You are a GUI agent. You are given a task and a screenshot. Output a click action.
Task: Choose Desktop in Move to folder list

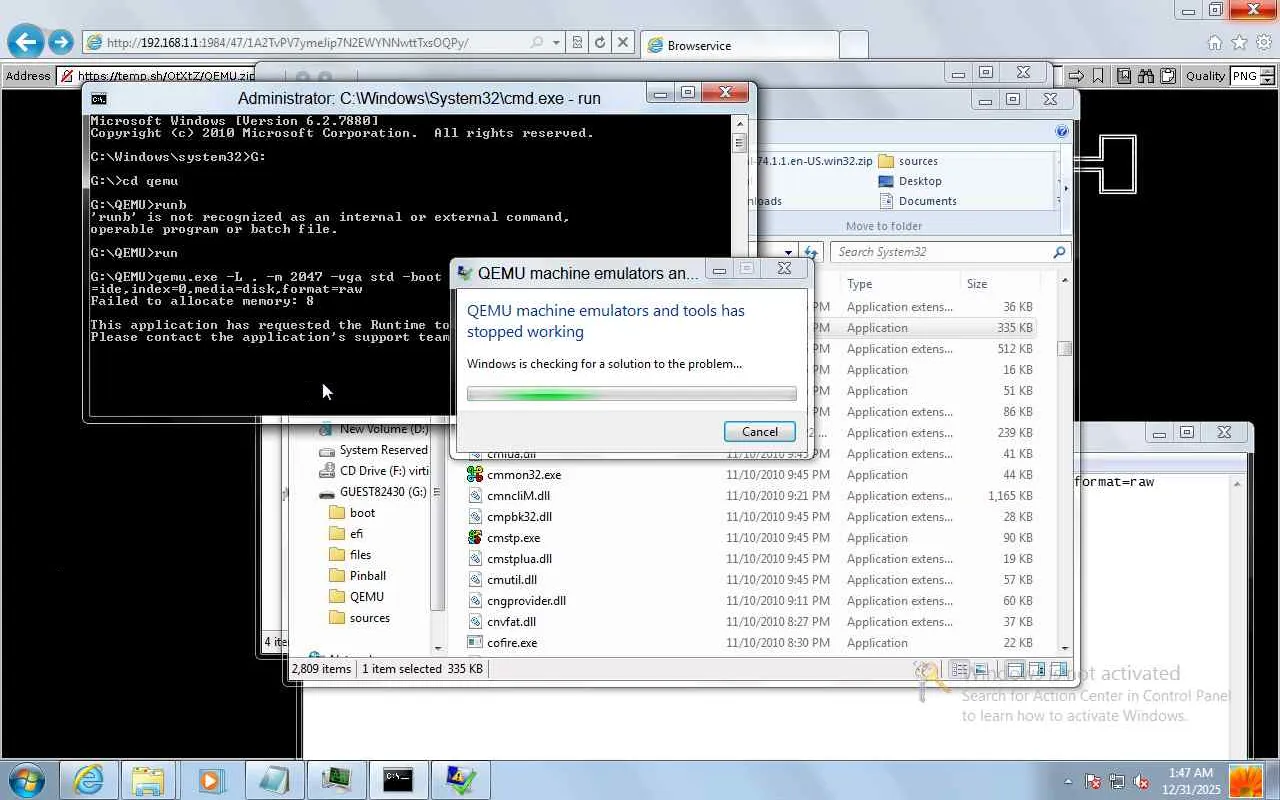[x=910, y=181]
